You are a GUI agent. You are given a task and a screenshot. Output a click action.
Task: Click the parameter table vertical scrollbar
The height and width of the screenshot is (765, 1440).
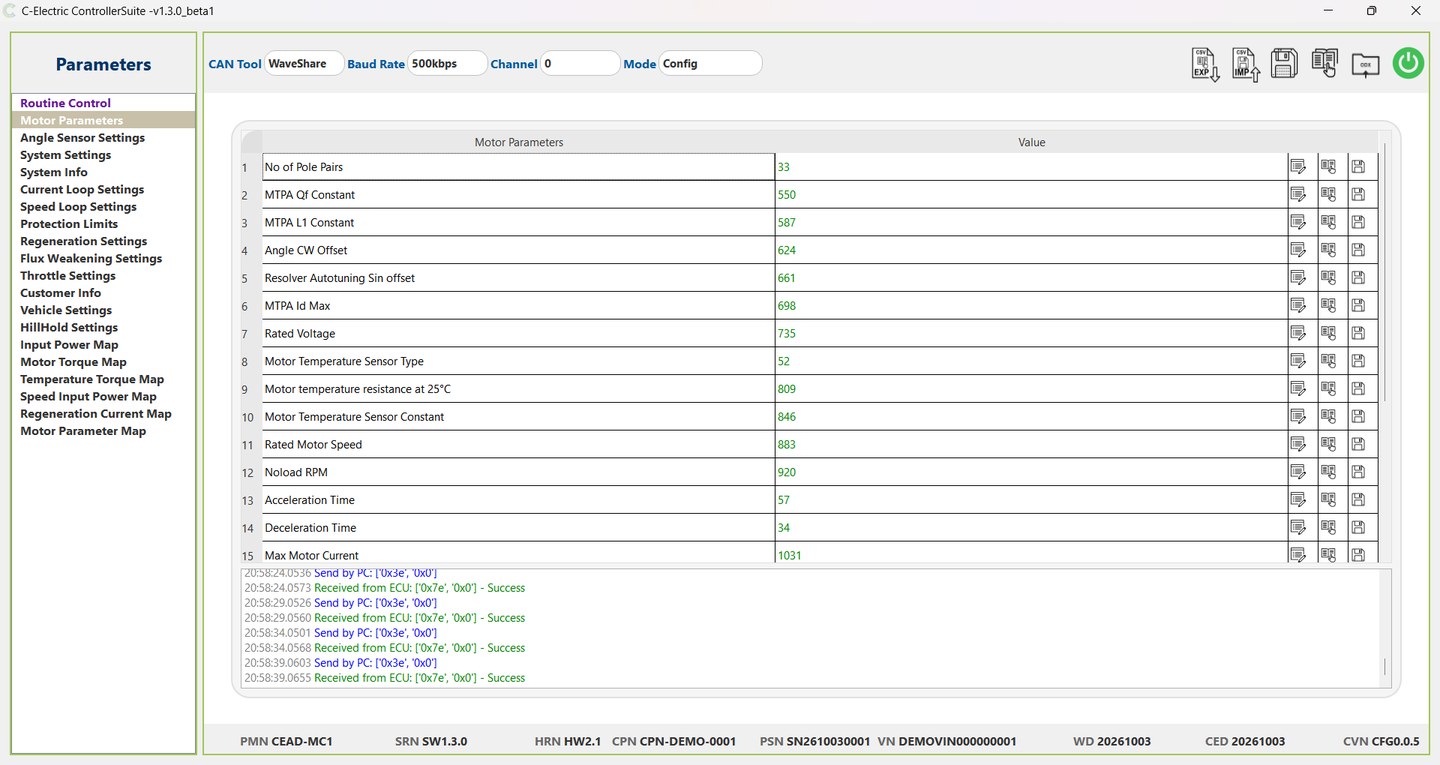pyautogui.click(x=1385, y=270)
